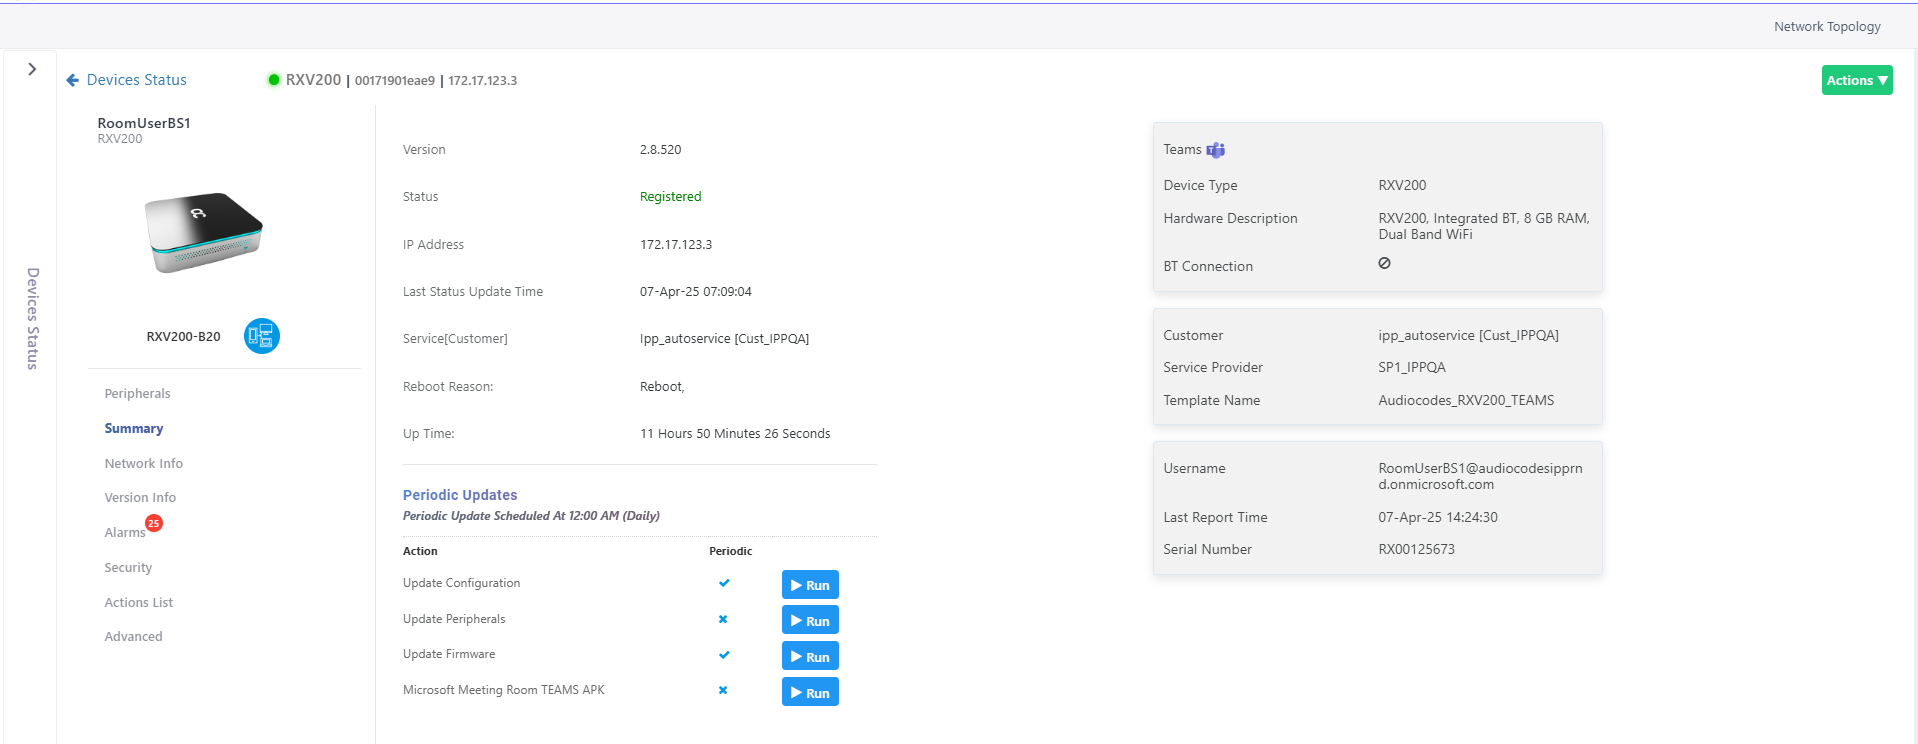The height and width of the screenshot is (744, 1918).
Task: Select the Summary menu item
Action: point(133,428)
